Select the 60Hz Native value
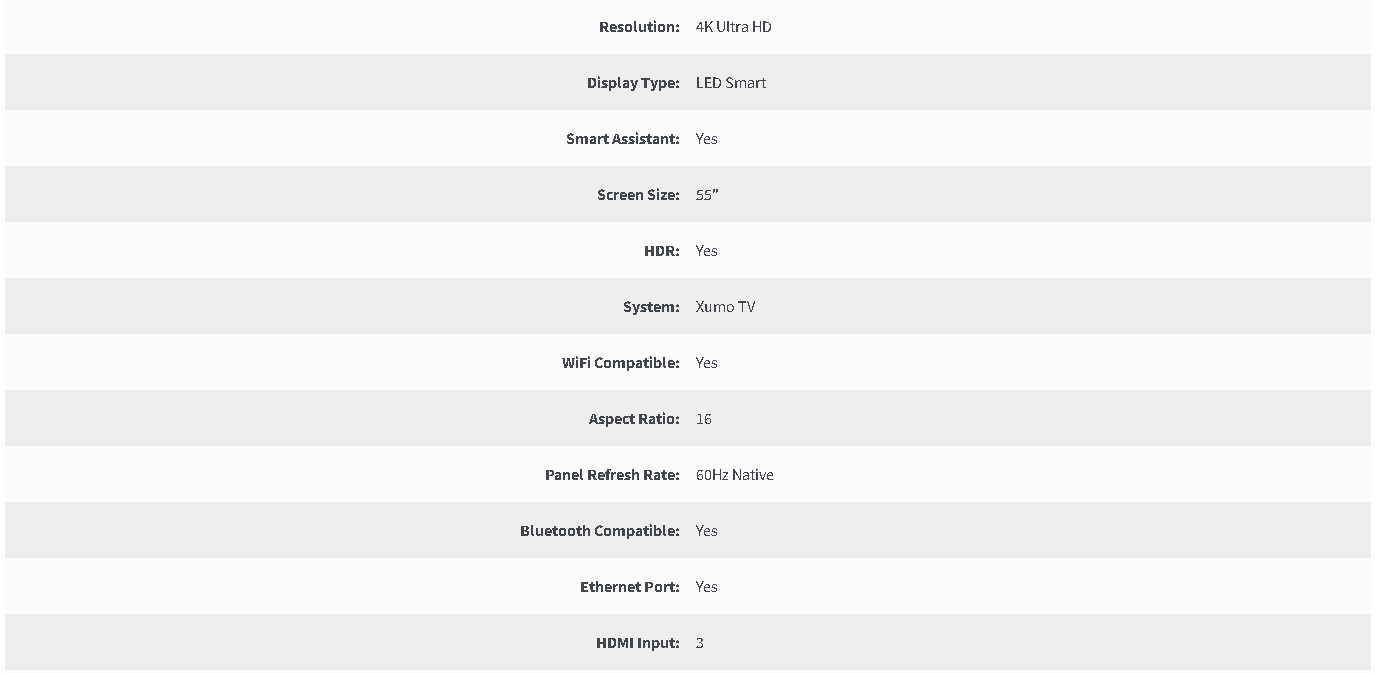The height and width of the screenshot is (673, 1381). coord(735,475)
